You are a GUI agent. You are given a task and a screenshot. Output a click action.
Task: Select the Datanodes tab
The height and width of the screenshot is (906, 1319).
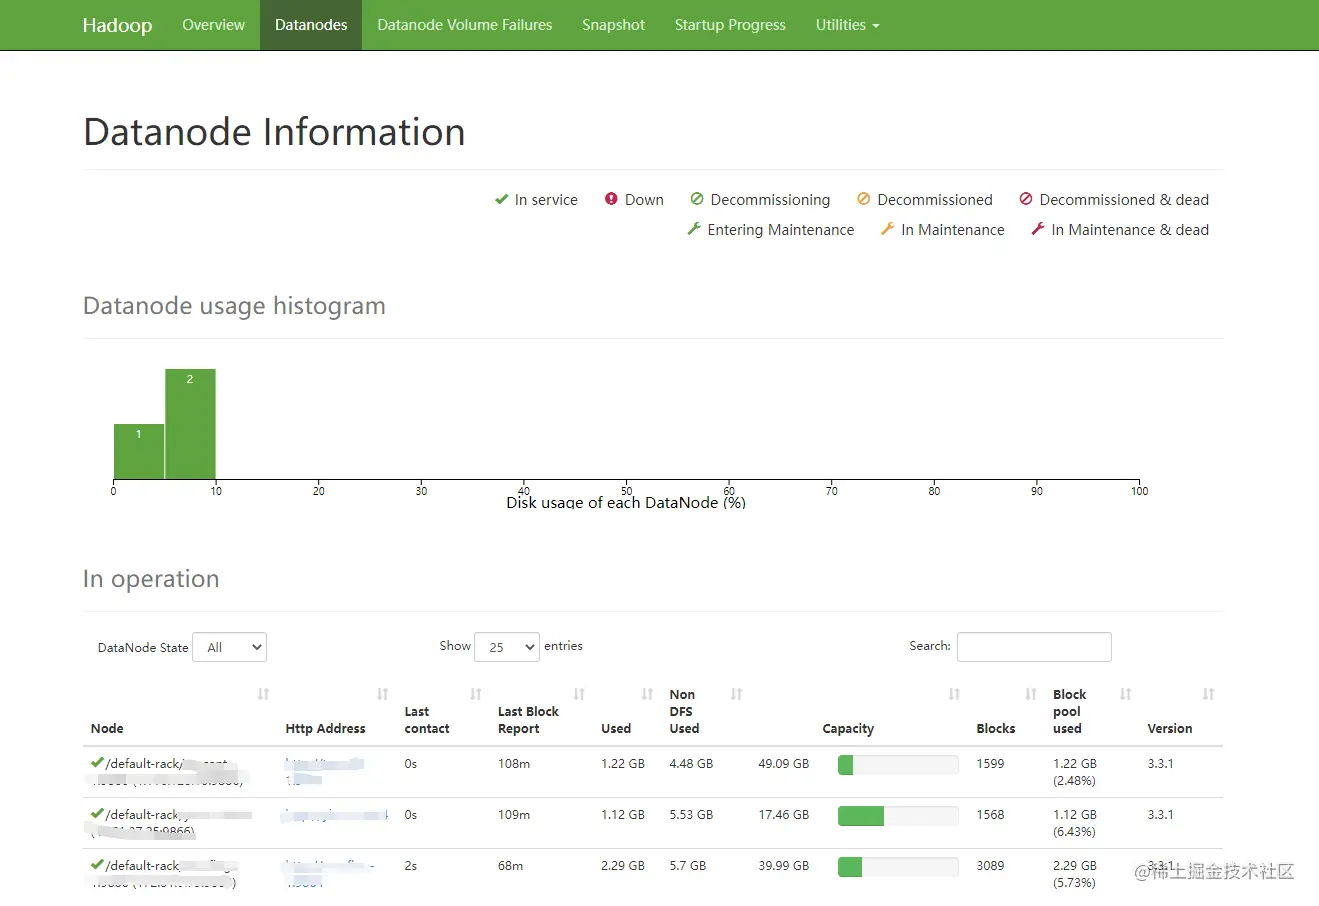pos(311,25)
